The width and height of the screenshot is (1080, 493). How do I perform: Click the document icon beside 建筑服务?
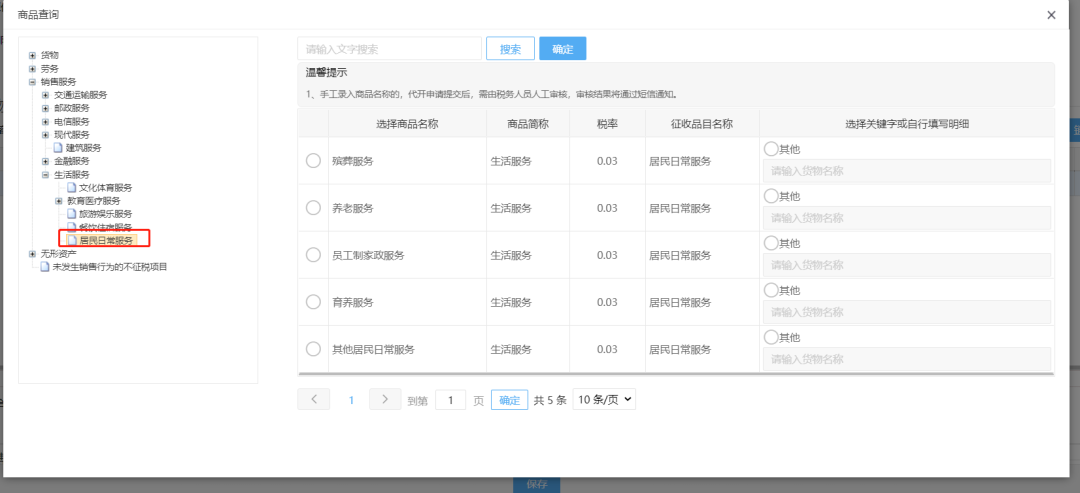point(59,147)
